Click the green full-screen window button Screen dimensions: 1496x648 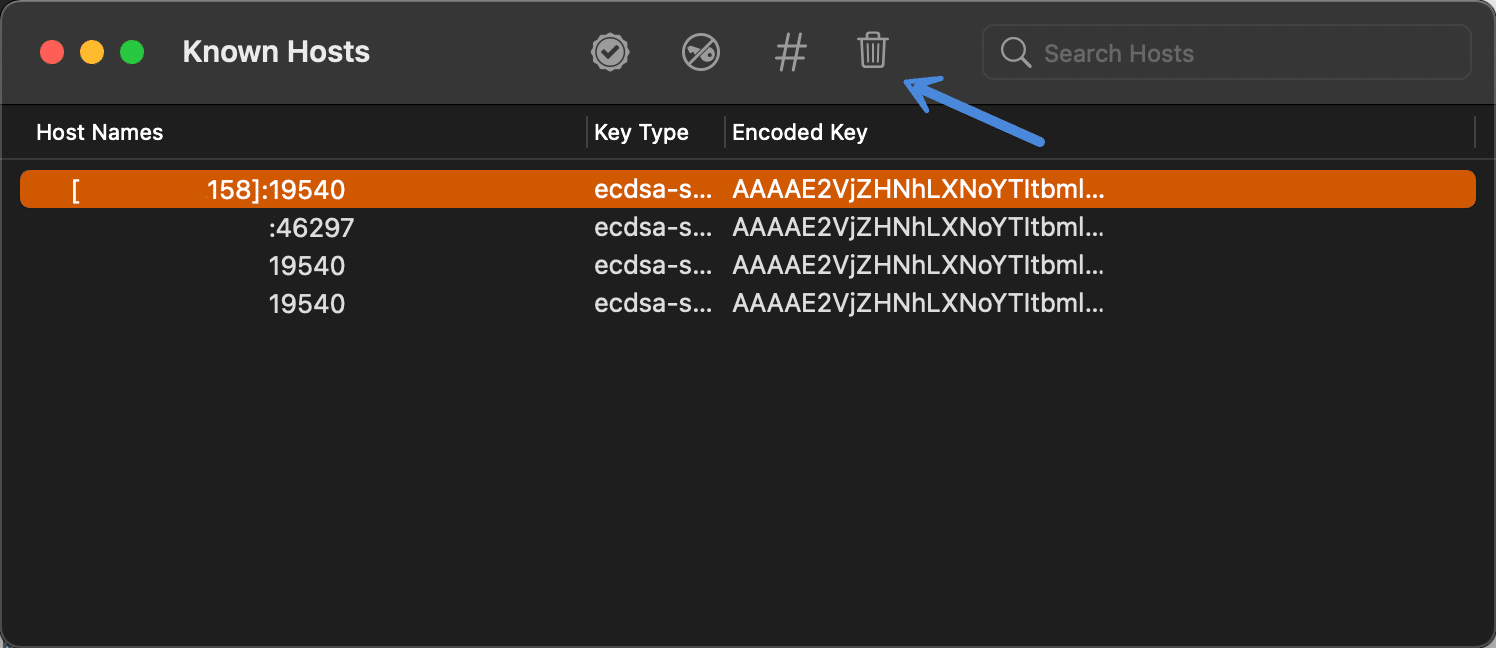(x=132, y=51)
